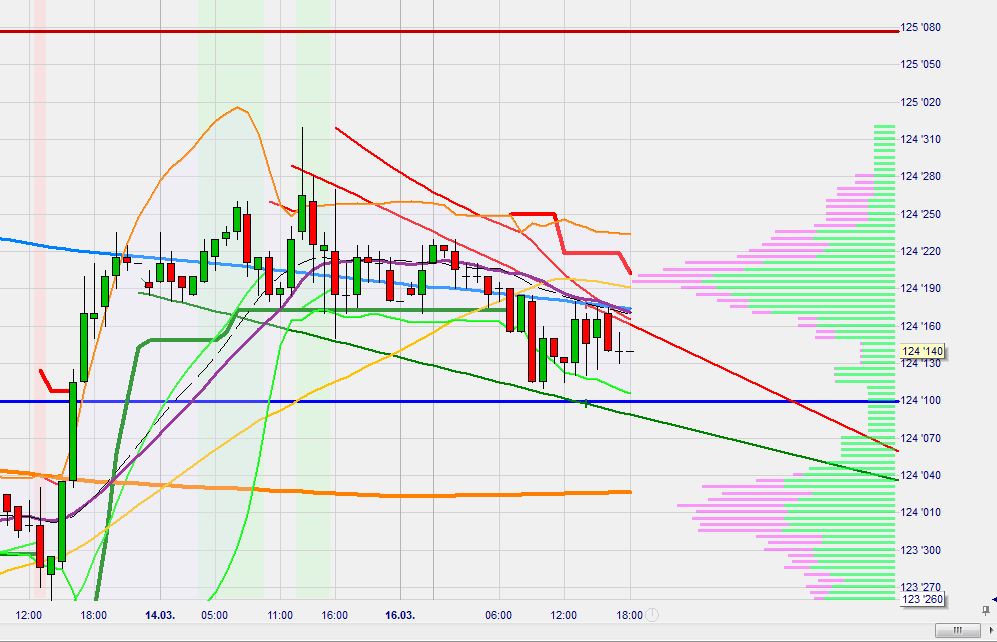Viewport: 997px width, 642px height.
Task: Click the pin icon below the price axis
Action: (x=986, y=611)
